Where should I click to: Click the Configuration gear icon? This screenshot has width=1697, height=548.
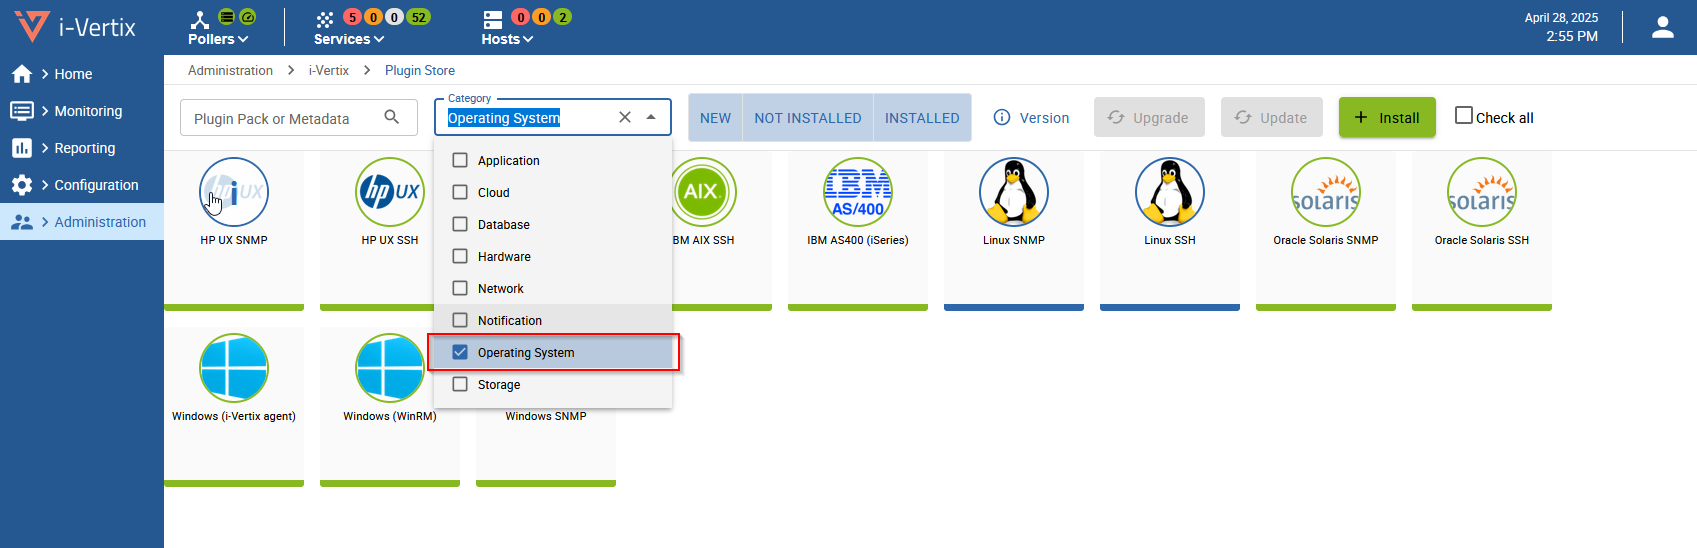(22, 185)
